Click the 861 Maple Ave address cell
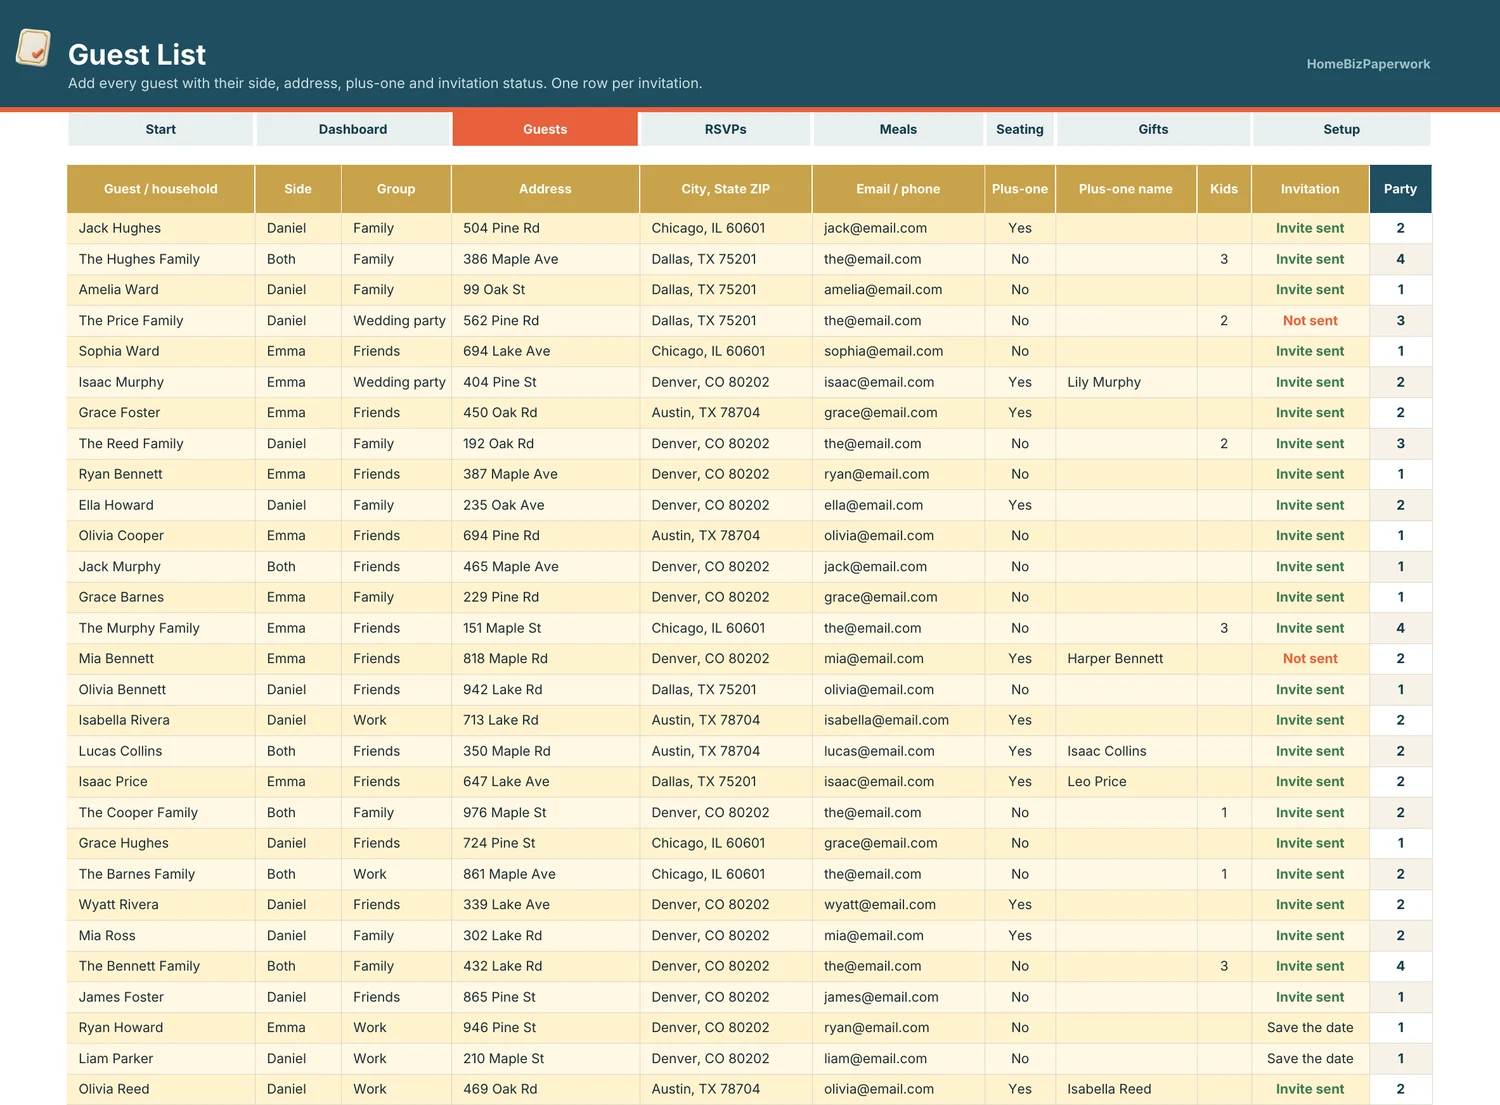 coord(545,874)
